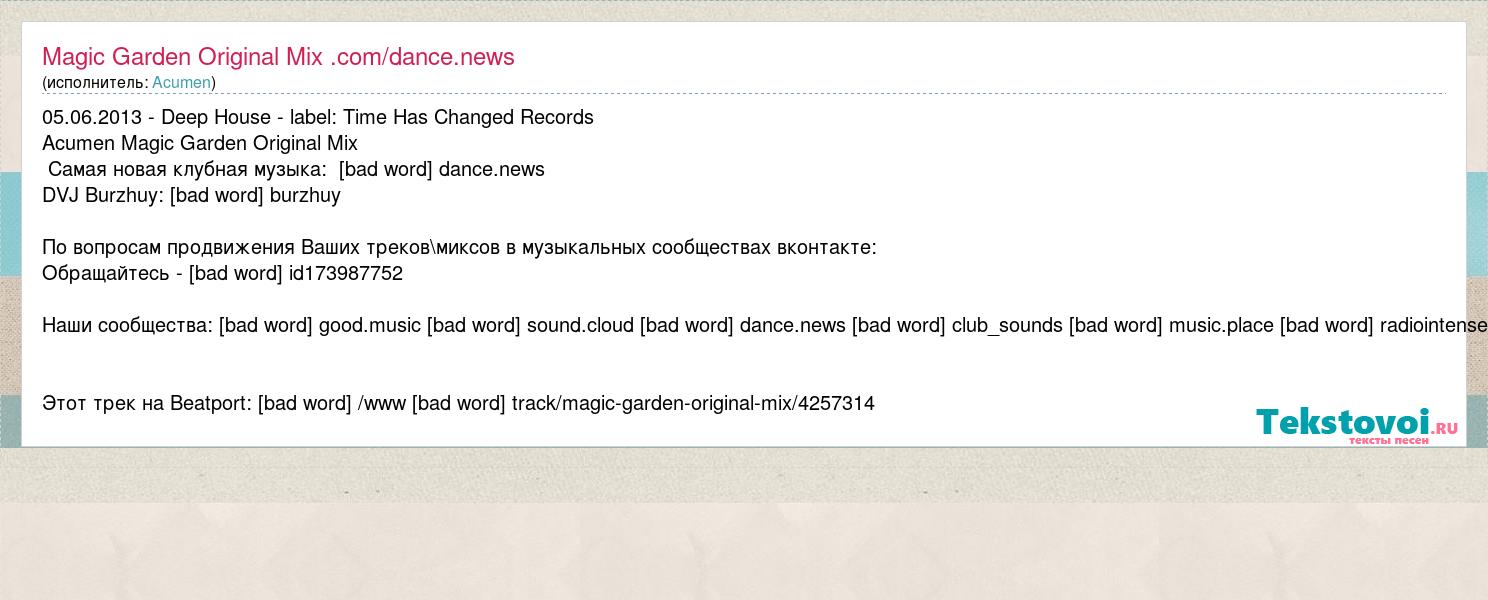Click "sound.cloud" in the communities line
The height and width of the screenshot is (600, 1488).
point(580,326)
